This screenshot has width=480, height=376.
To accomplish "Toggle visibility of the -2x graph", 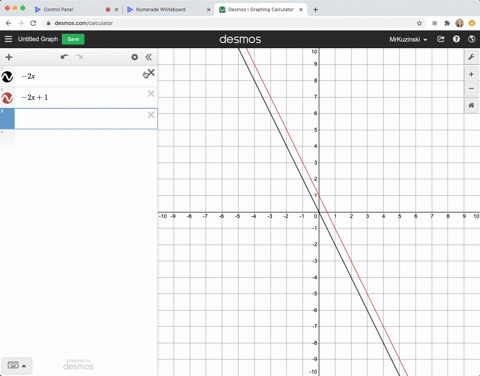I will click(x=7, y=77).
